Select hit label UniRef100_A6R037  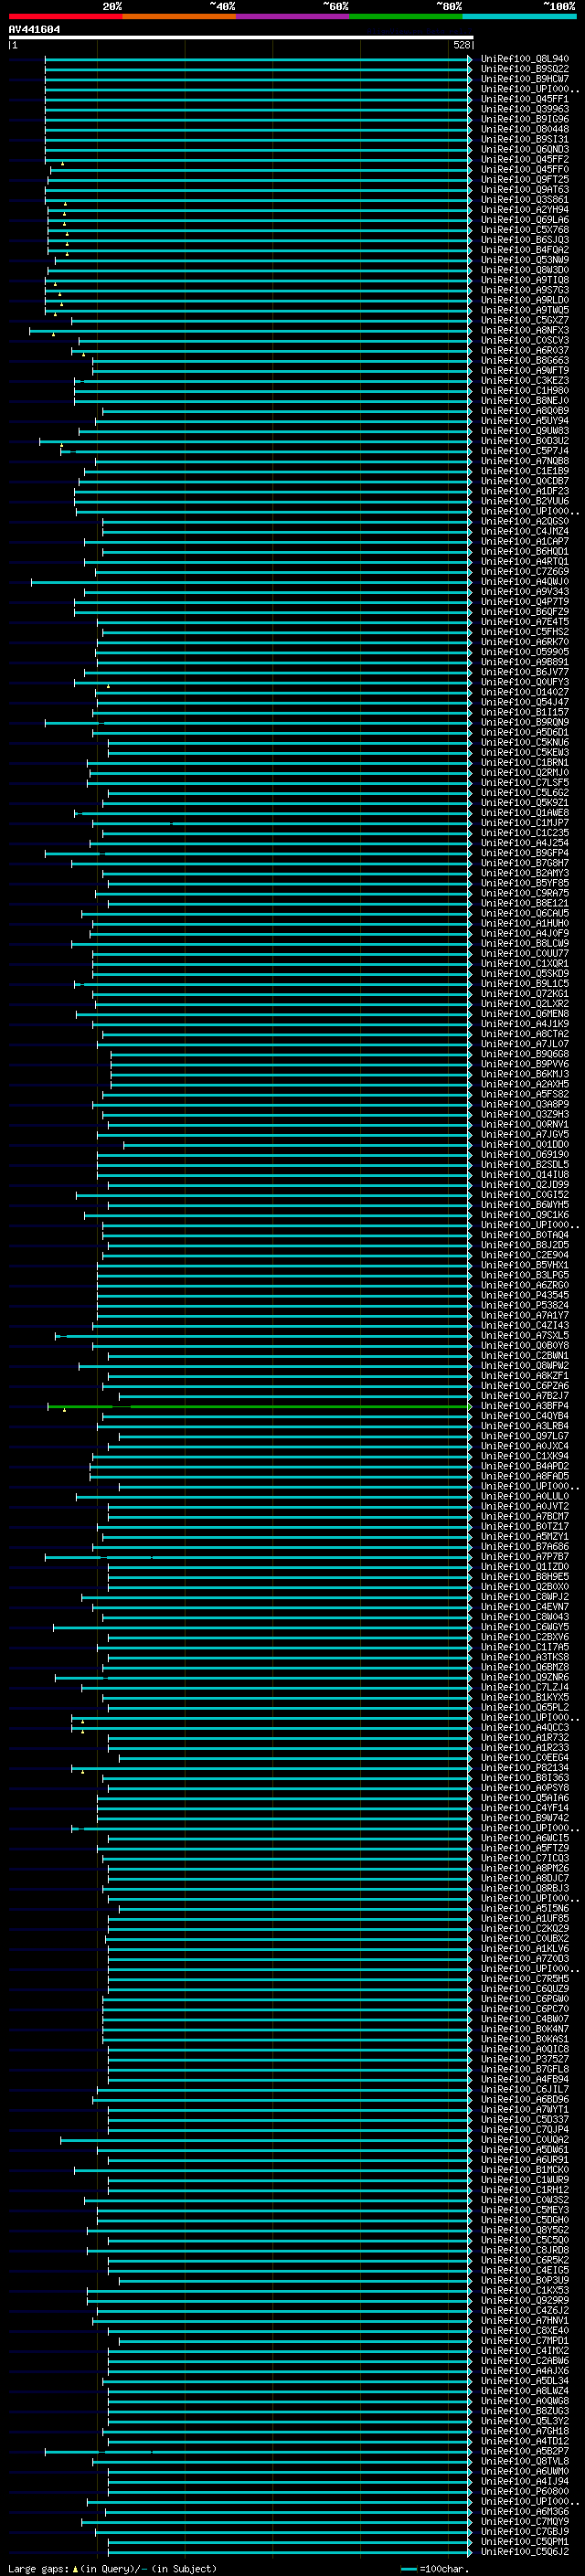525,350
